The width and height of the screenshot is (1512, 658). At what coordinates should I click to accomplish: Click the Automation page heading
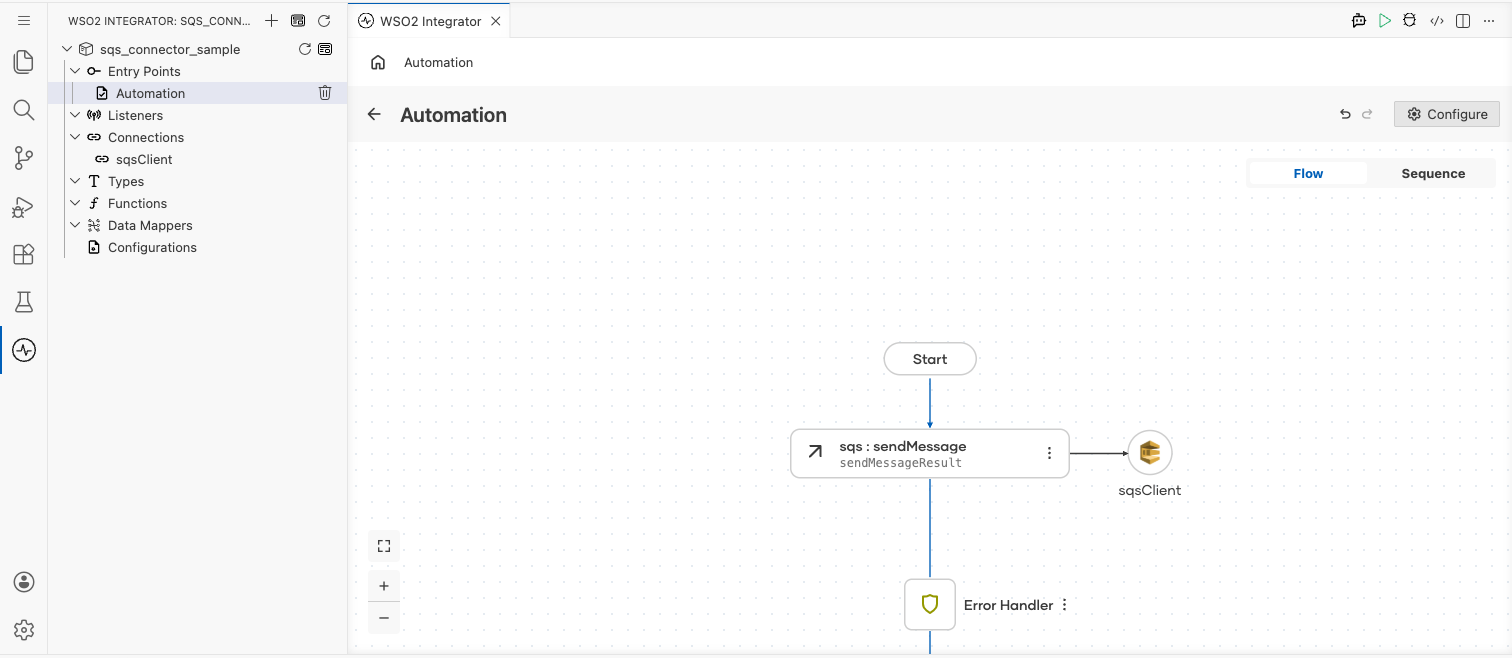[x=453, y=115]
